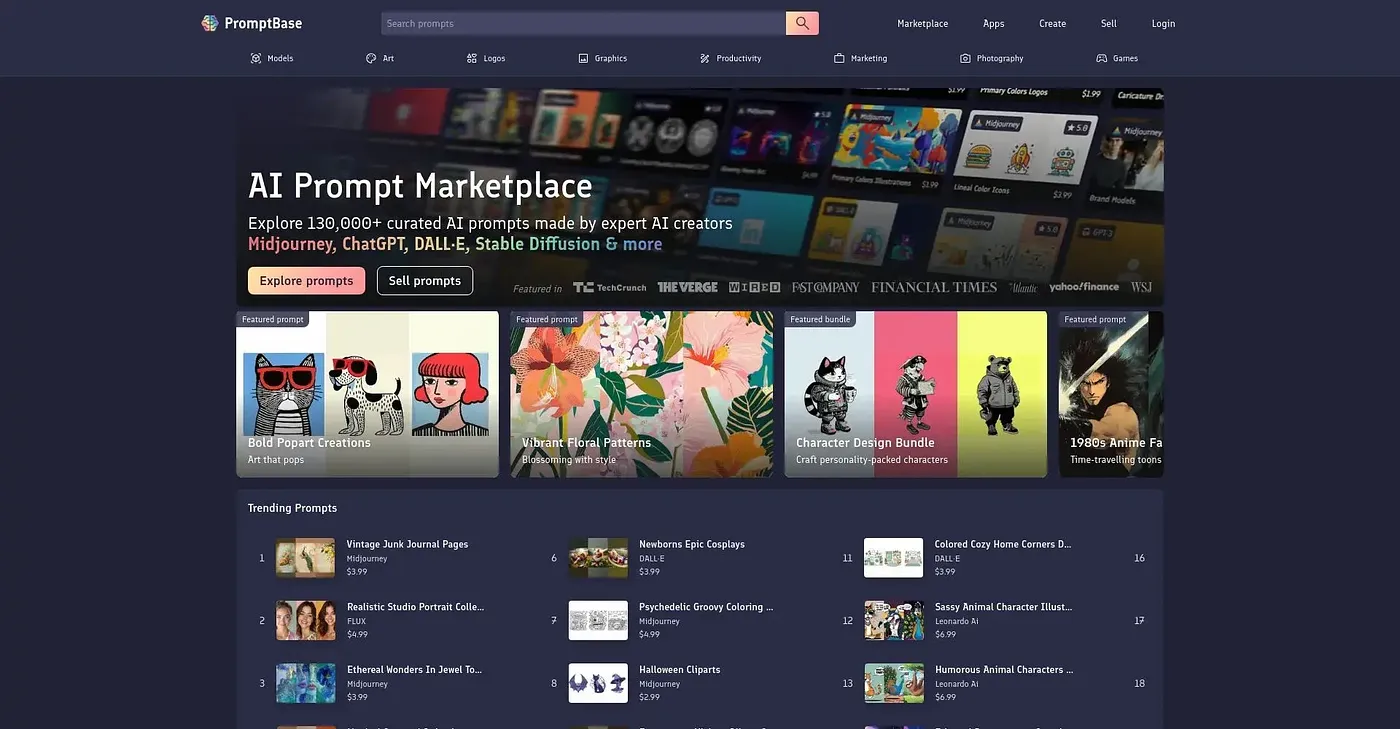Image resolution: width=1400 pixels, height=729 pixels.
Task: Click the Login link
Action: coord(1163,23)
